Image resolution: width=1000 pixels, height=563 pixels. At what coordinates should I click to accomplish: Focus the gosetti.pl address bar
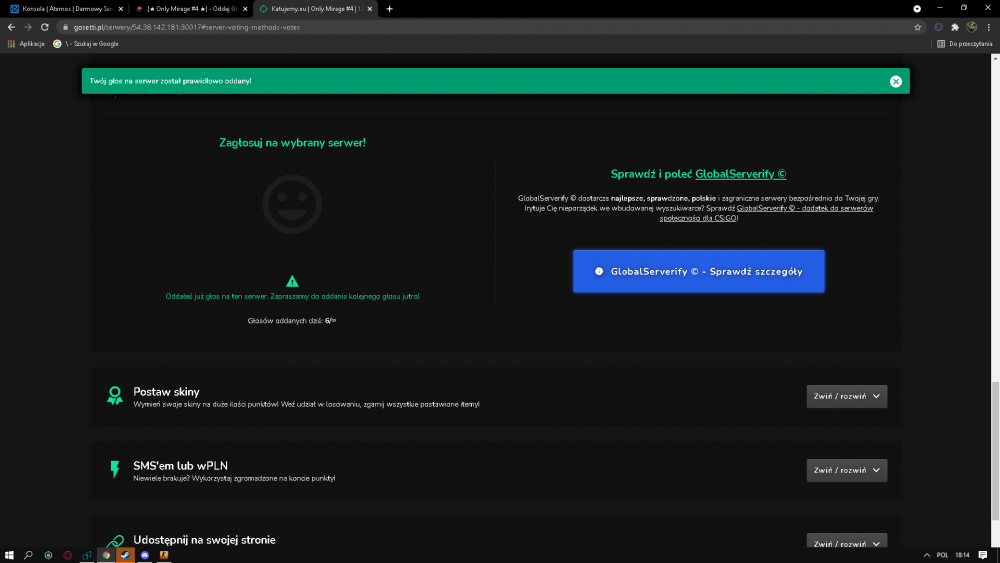pos(485,27)
